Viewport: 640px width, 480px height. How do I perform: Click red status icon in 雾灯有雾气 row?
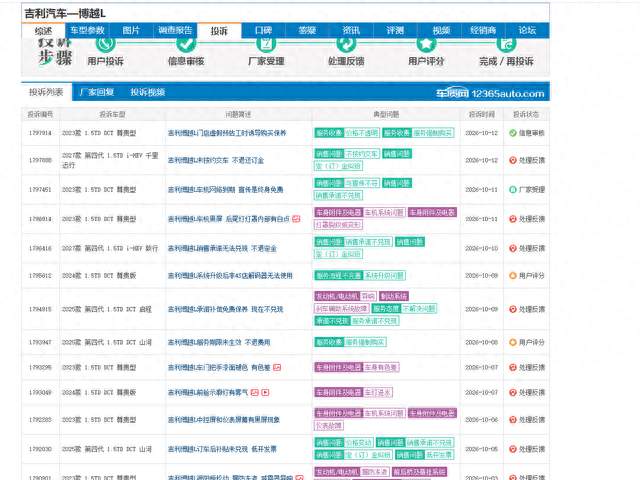coord(513,392)
